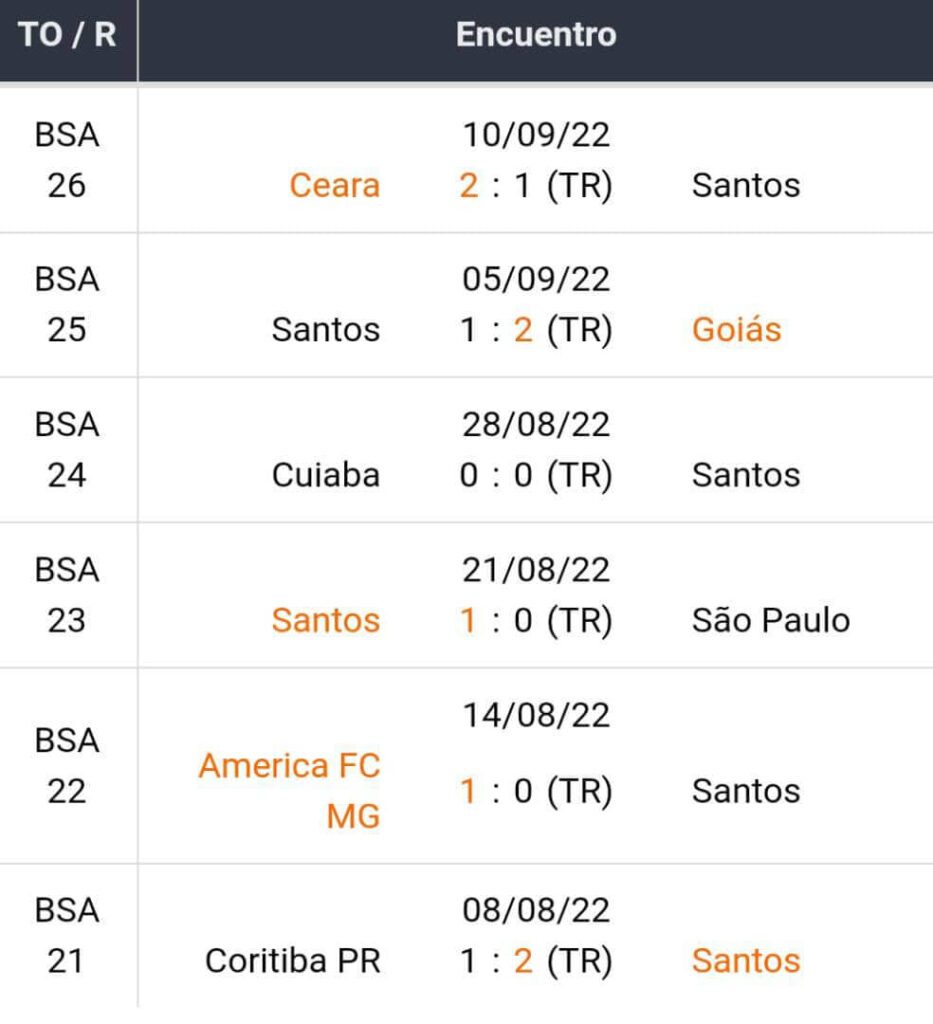Image resolution: width=933 pixels, height=1024 pixels.
Task: Select the BSA 24 round cell
Action: pos(67,450)
